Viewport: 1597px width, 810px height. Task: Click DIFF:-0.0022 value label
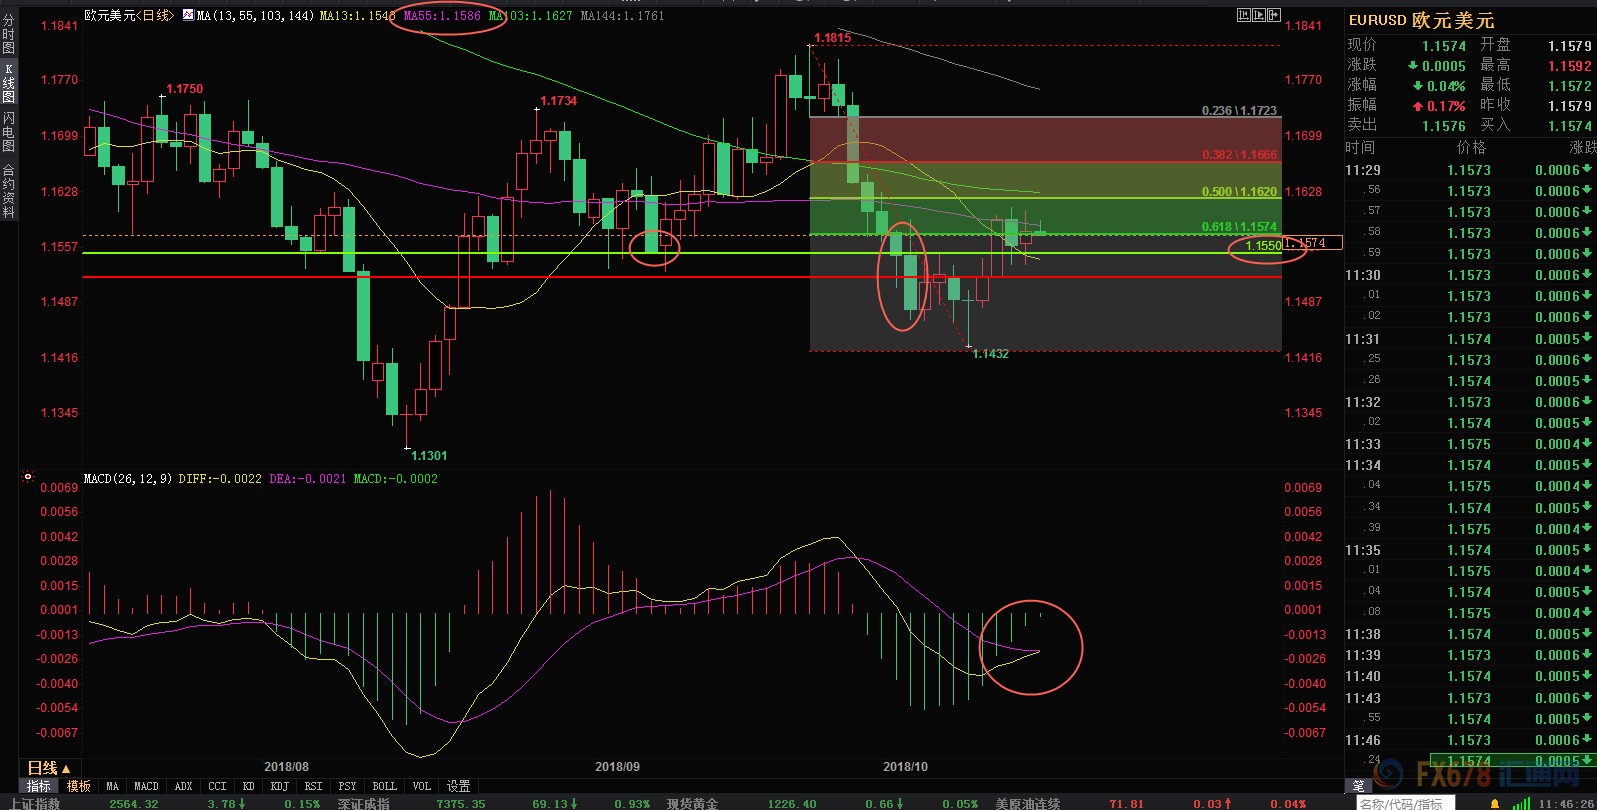pos(220,479)
